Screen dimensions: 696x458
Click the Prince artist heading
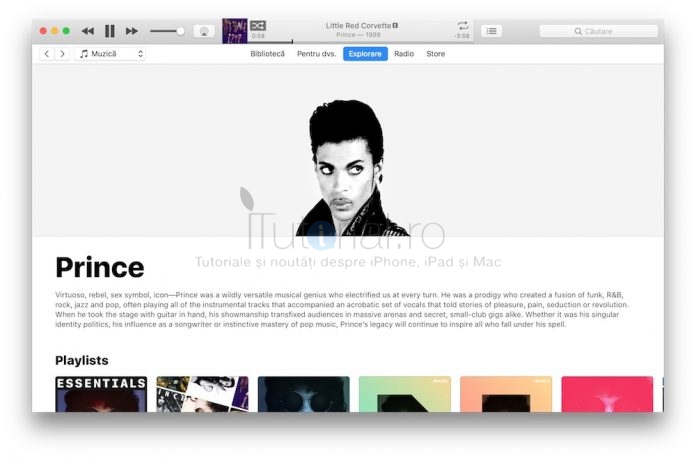[x=100, y=267]
